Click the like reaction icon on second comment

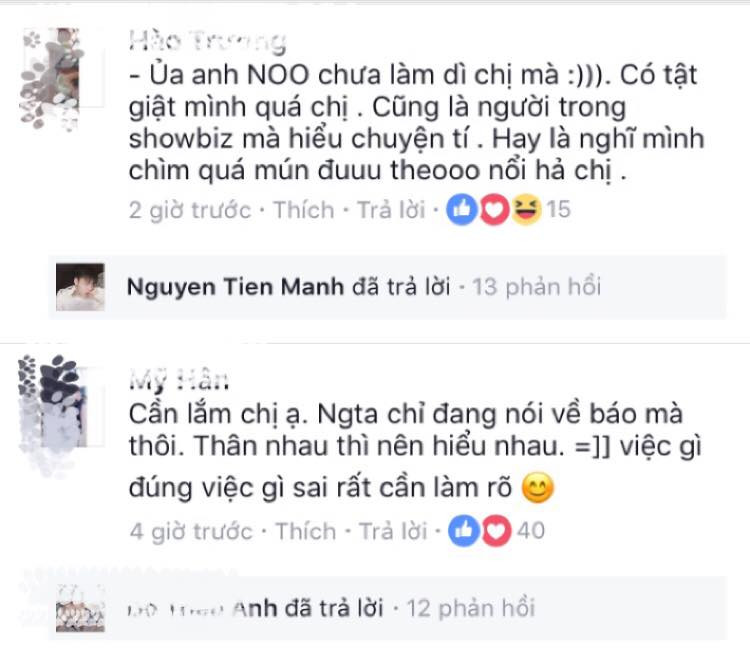coord(463,531)
